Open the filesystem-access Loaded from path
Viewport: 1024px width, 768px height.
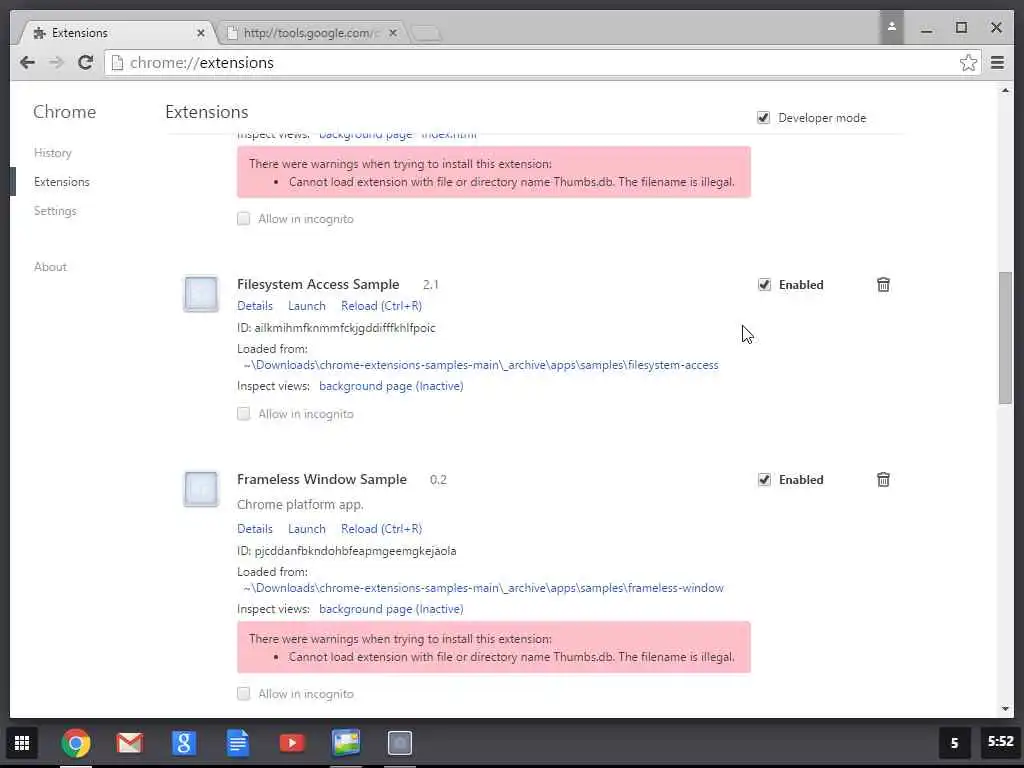(x=481, y=365)
